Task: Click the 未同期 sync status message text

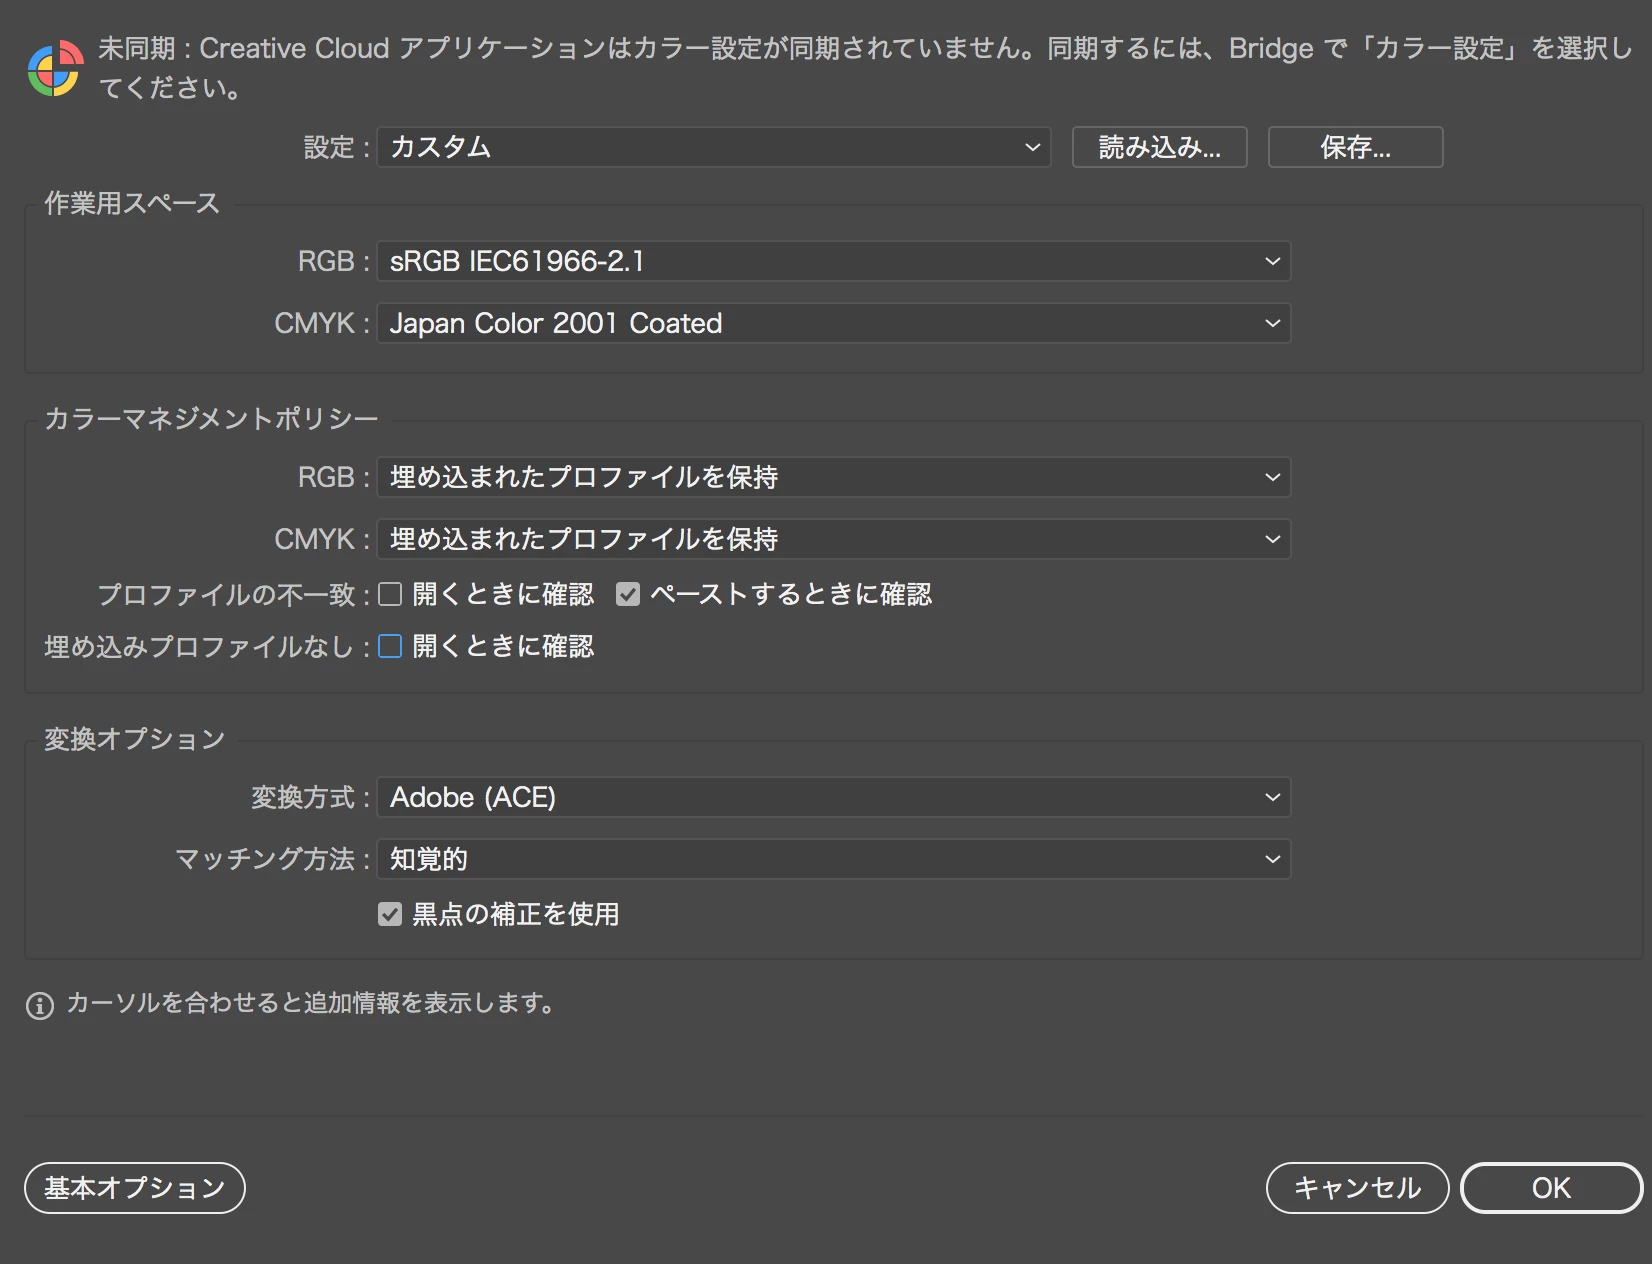Action: click(865, 68)
